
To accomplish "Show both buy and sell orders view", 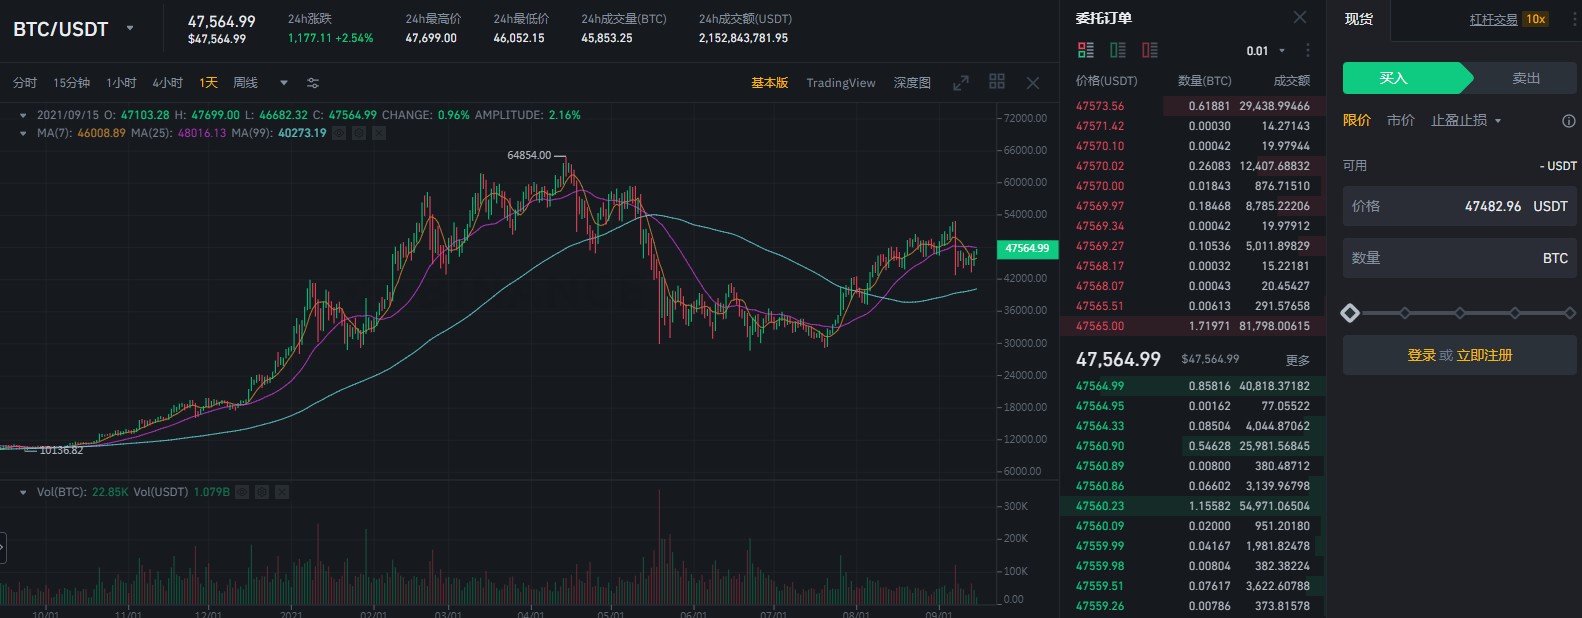I will 1086,50.
